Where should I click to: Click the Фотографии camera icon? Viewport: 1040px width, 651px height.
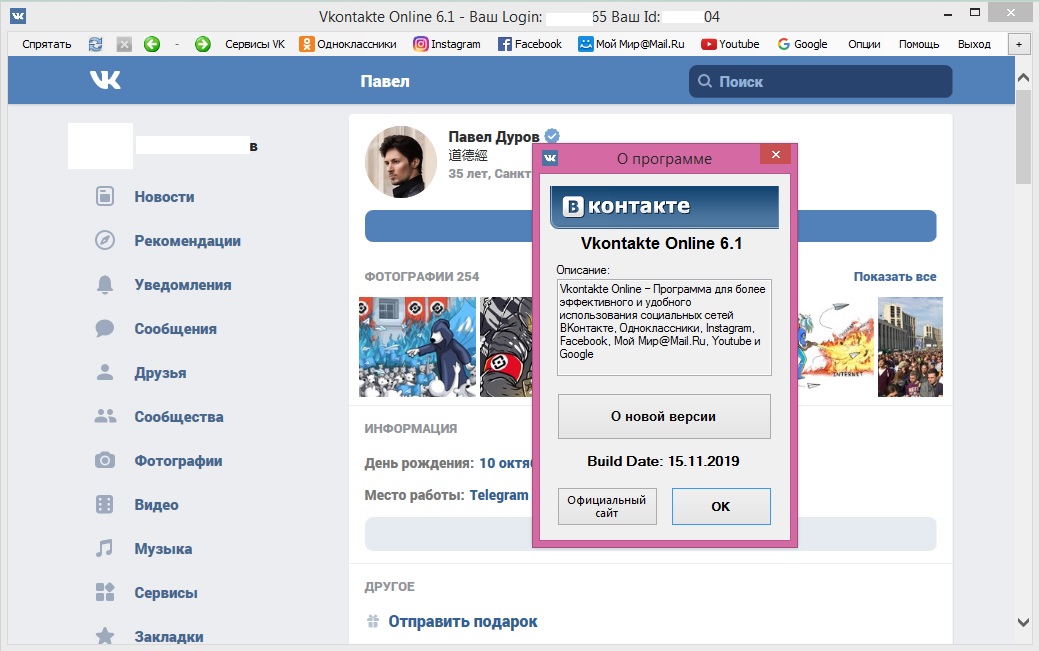pos(105,460)
